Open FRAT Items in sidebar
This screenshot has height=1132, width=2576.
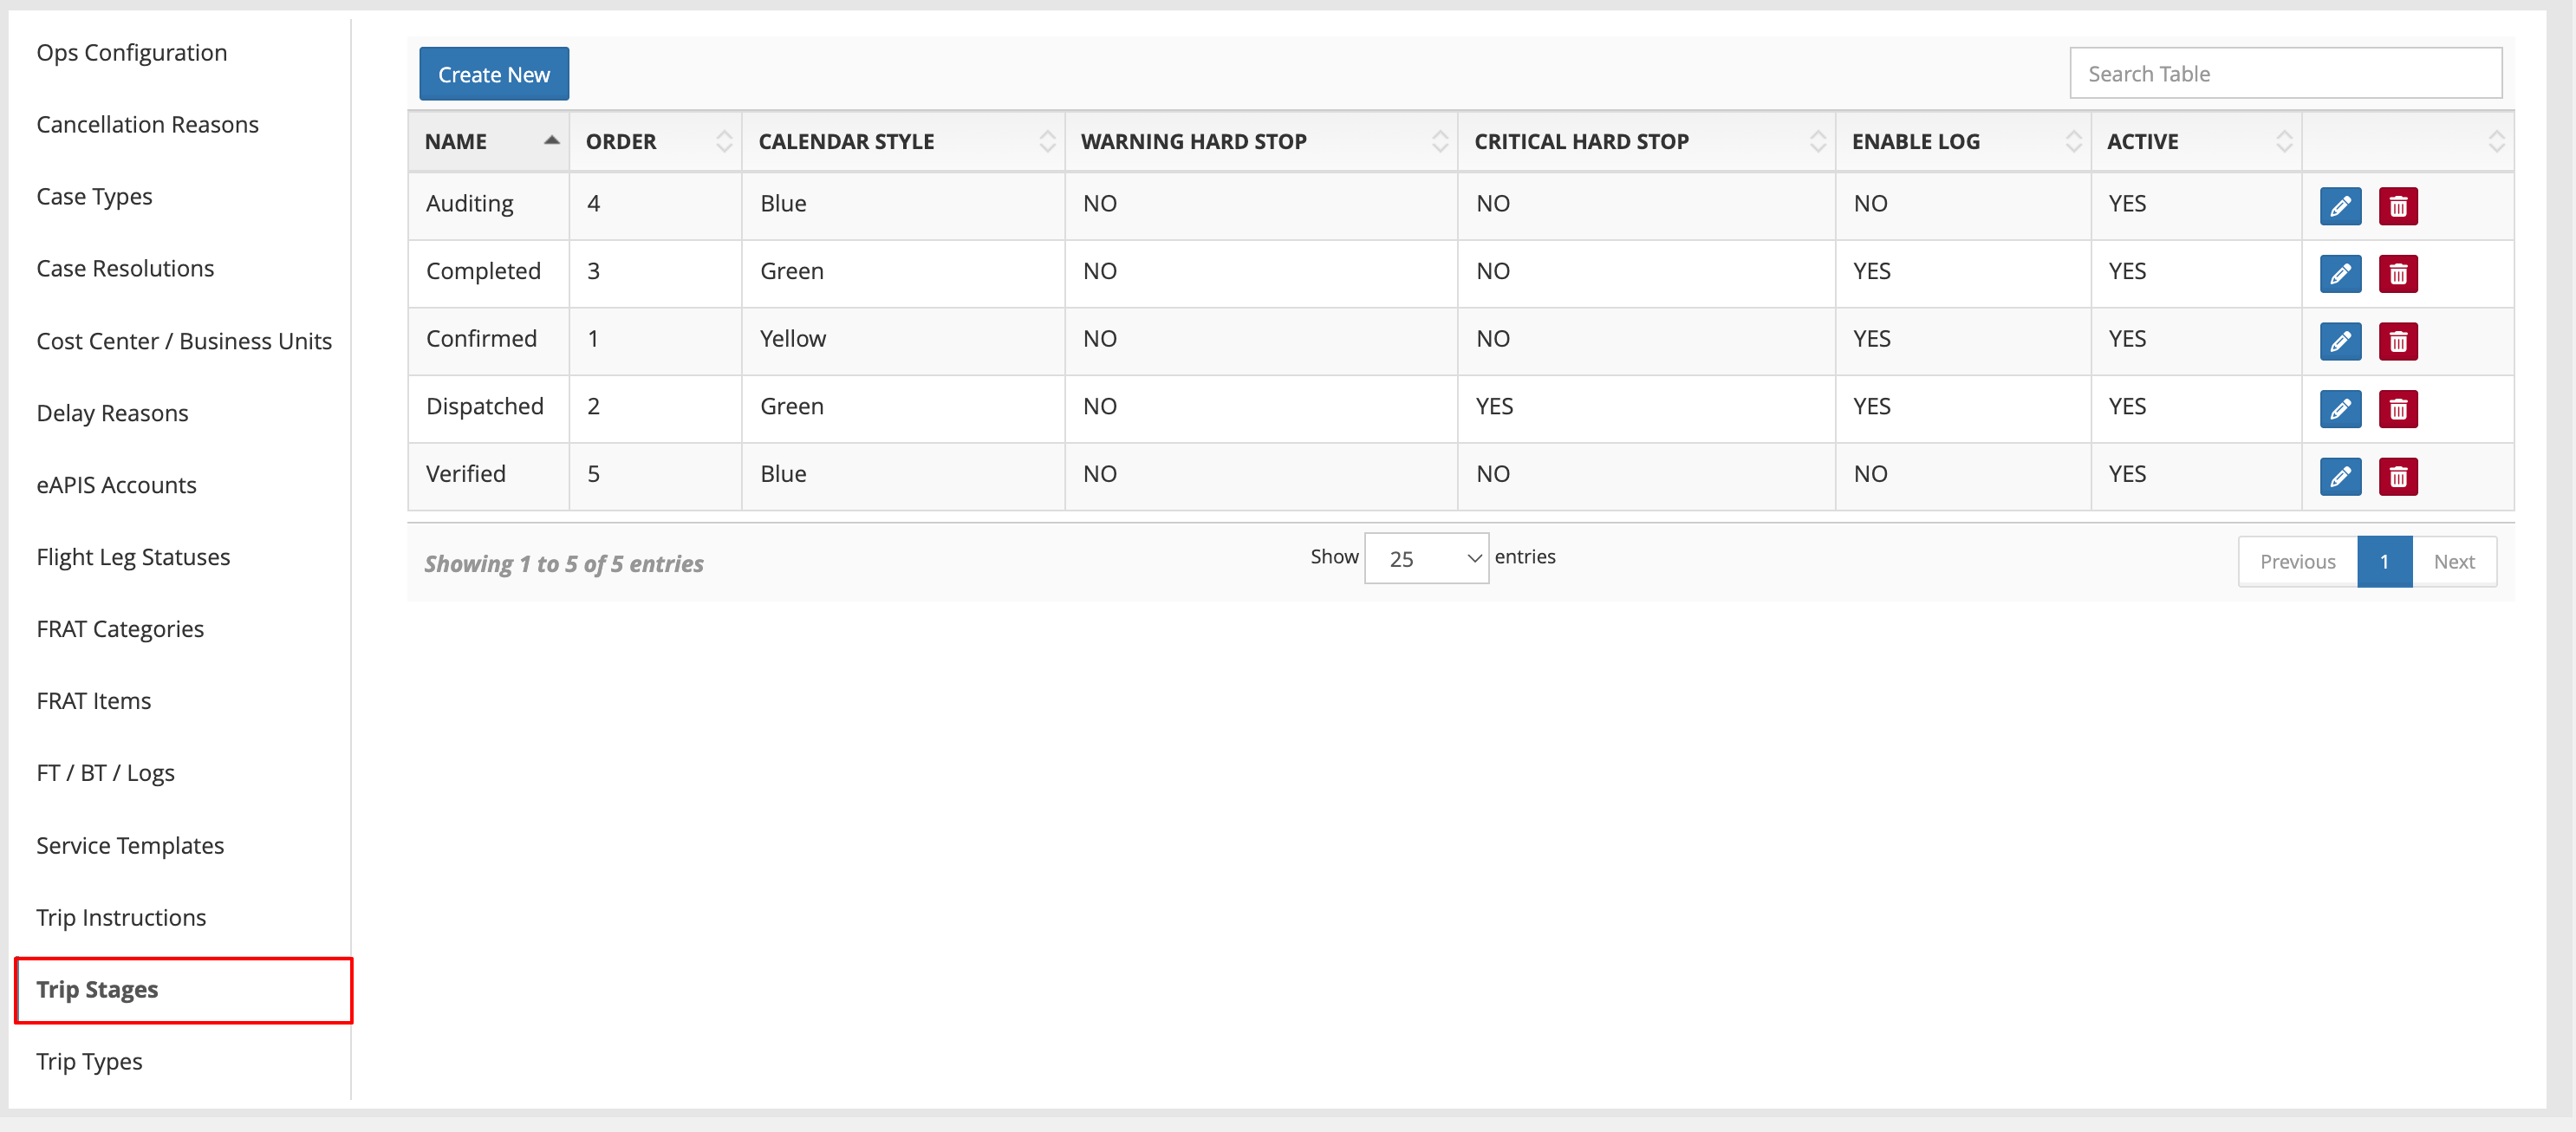[x=94, y=701]
